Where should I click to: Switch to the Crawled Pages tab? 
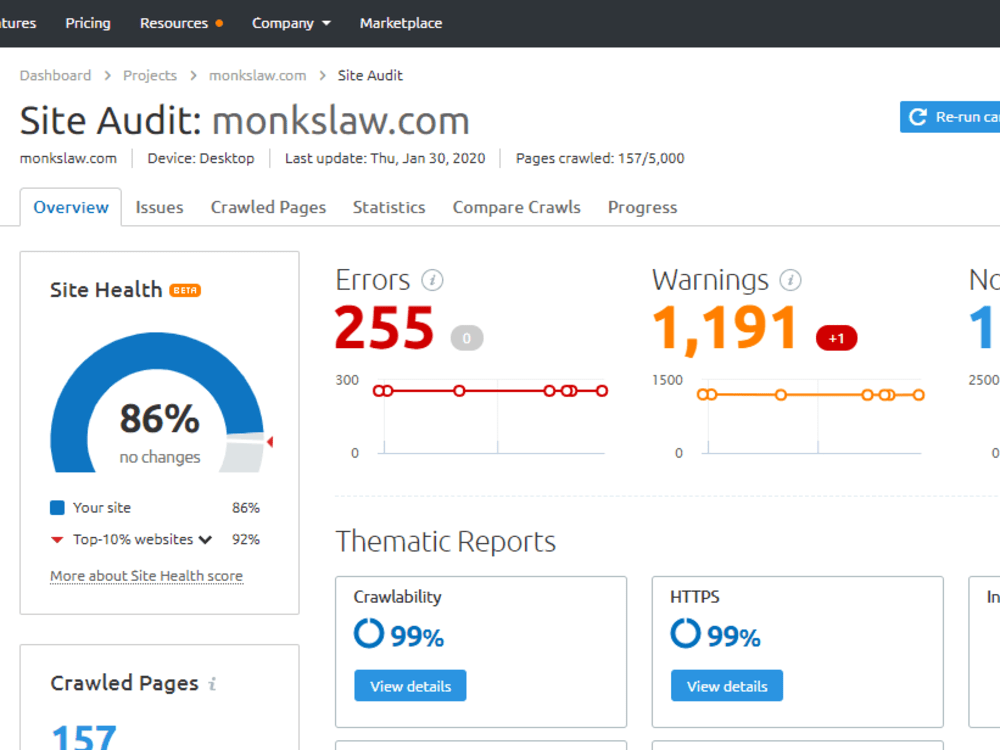268,207
